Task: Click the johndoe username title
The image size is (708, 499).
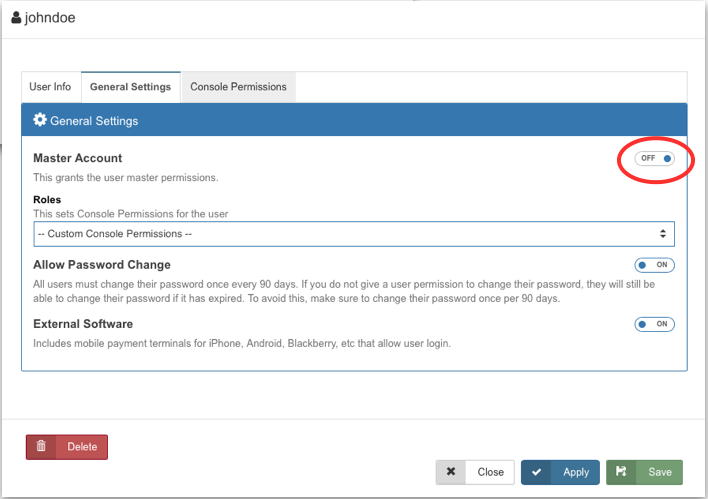Action: pyautogui.click(x=50, y=17)
